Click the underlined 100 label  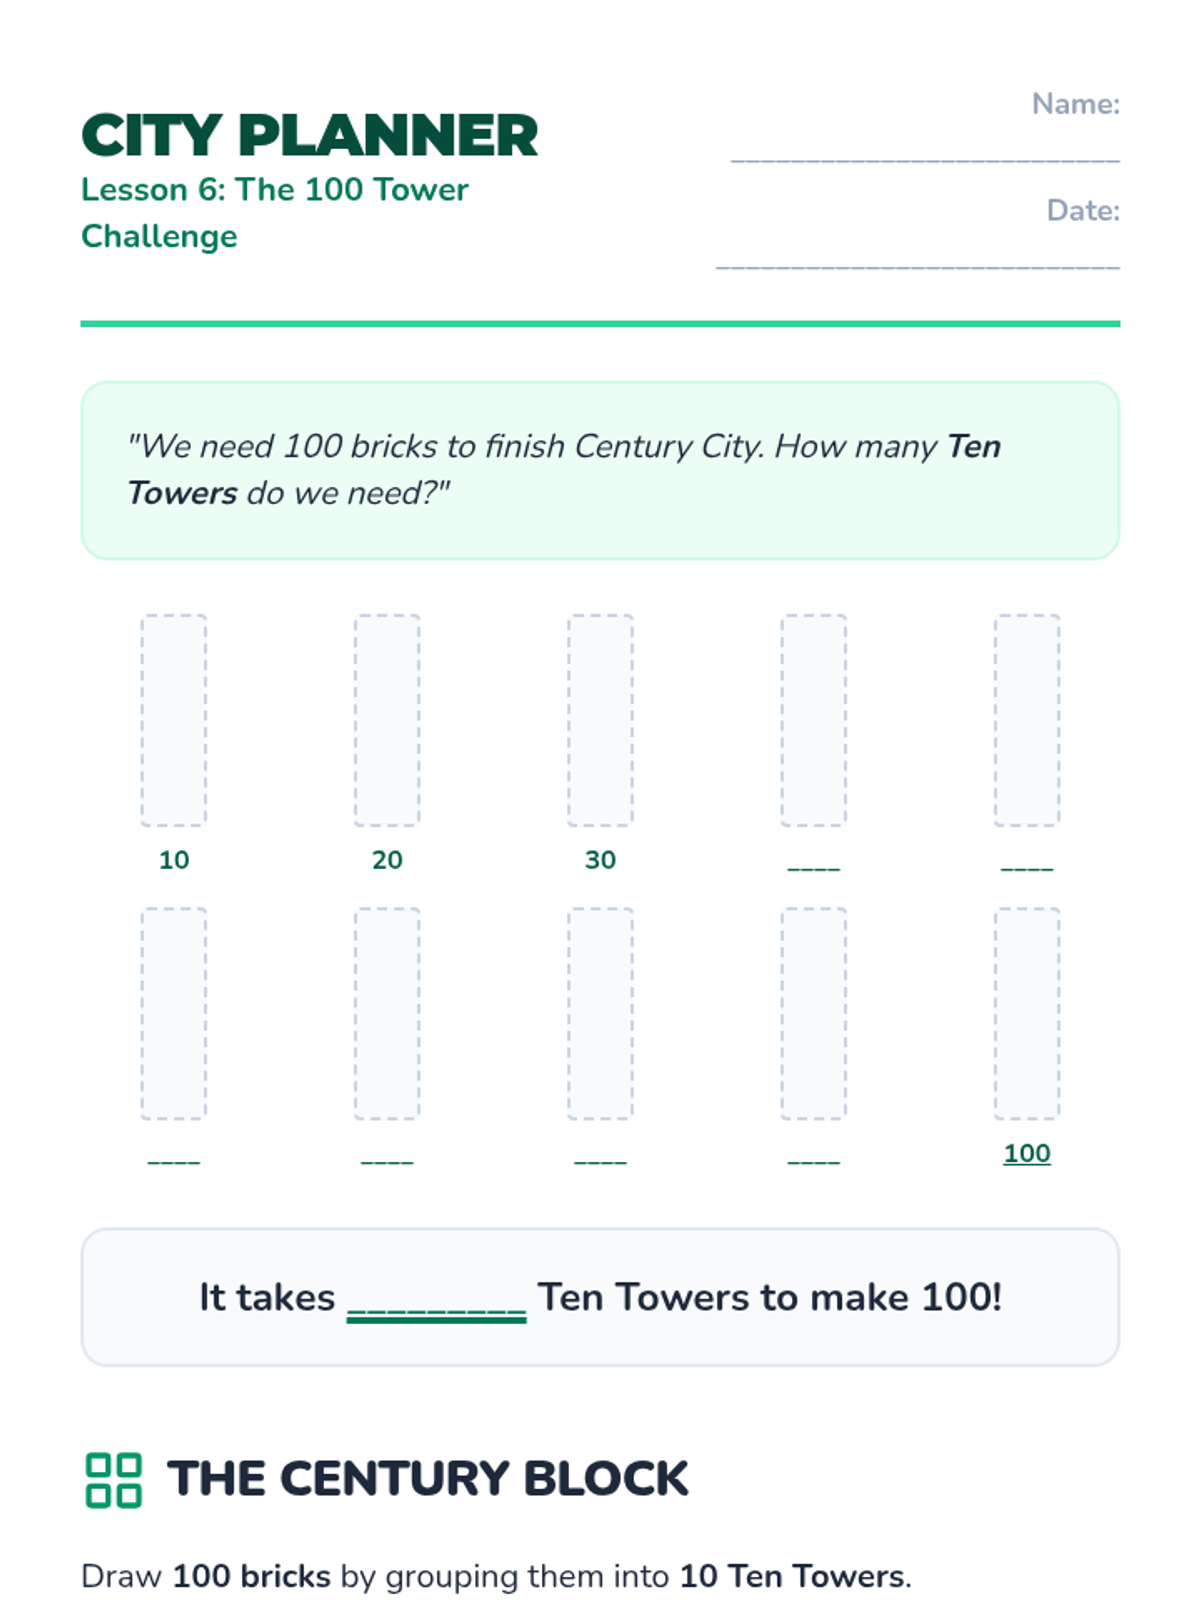pos(1027,1153)
